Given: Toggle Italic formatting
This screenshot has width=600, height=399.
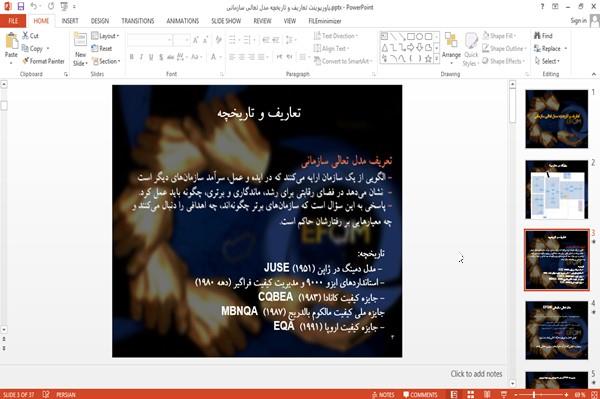Looking at the screenshot, I should [141, 57].
